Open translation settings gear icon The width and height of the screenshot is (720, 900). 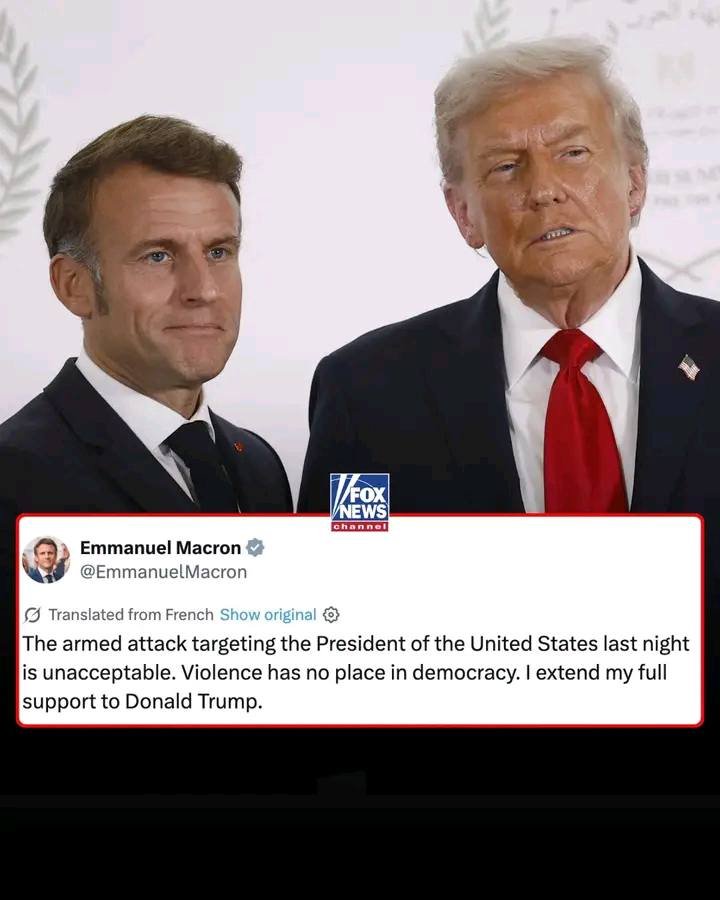[x=331, y=615]
